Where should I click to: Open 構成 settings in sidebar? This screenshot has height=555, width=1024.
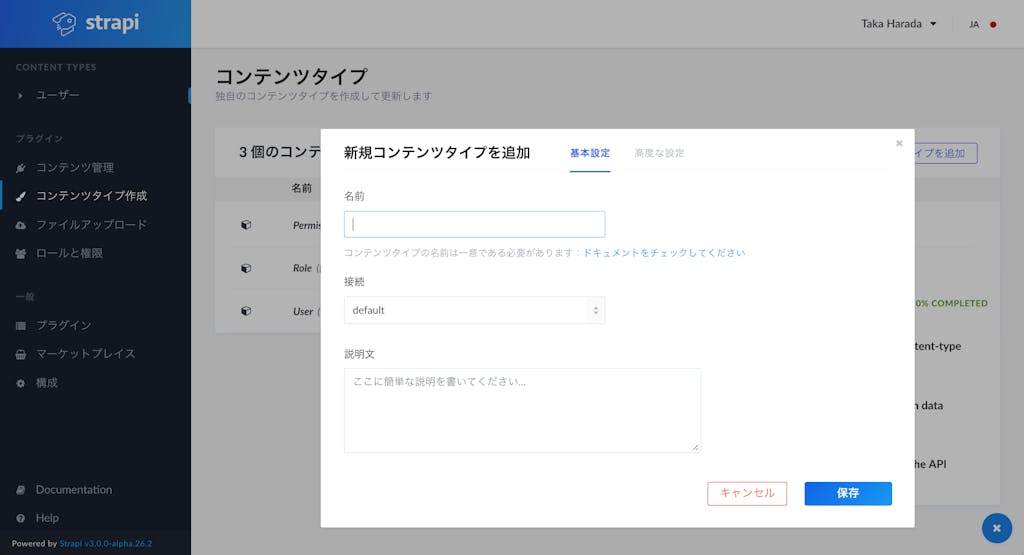pos(46,383)
